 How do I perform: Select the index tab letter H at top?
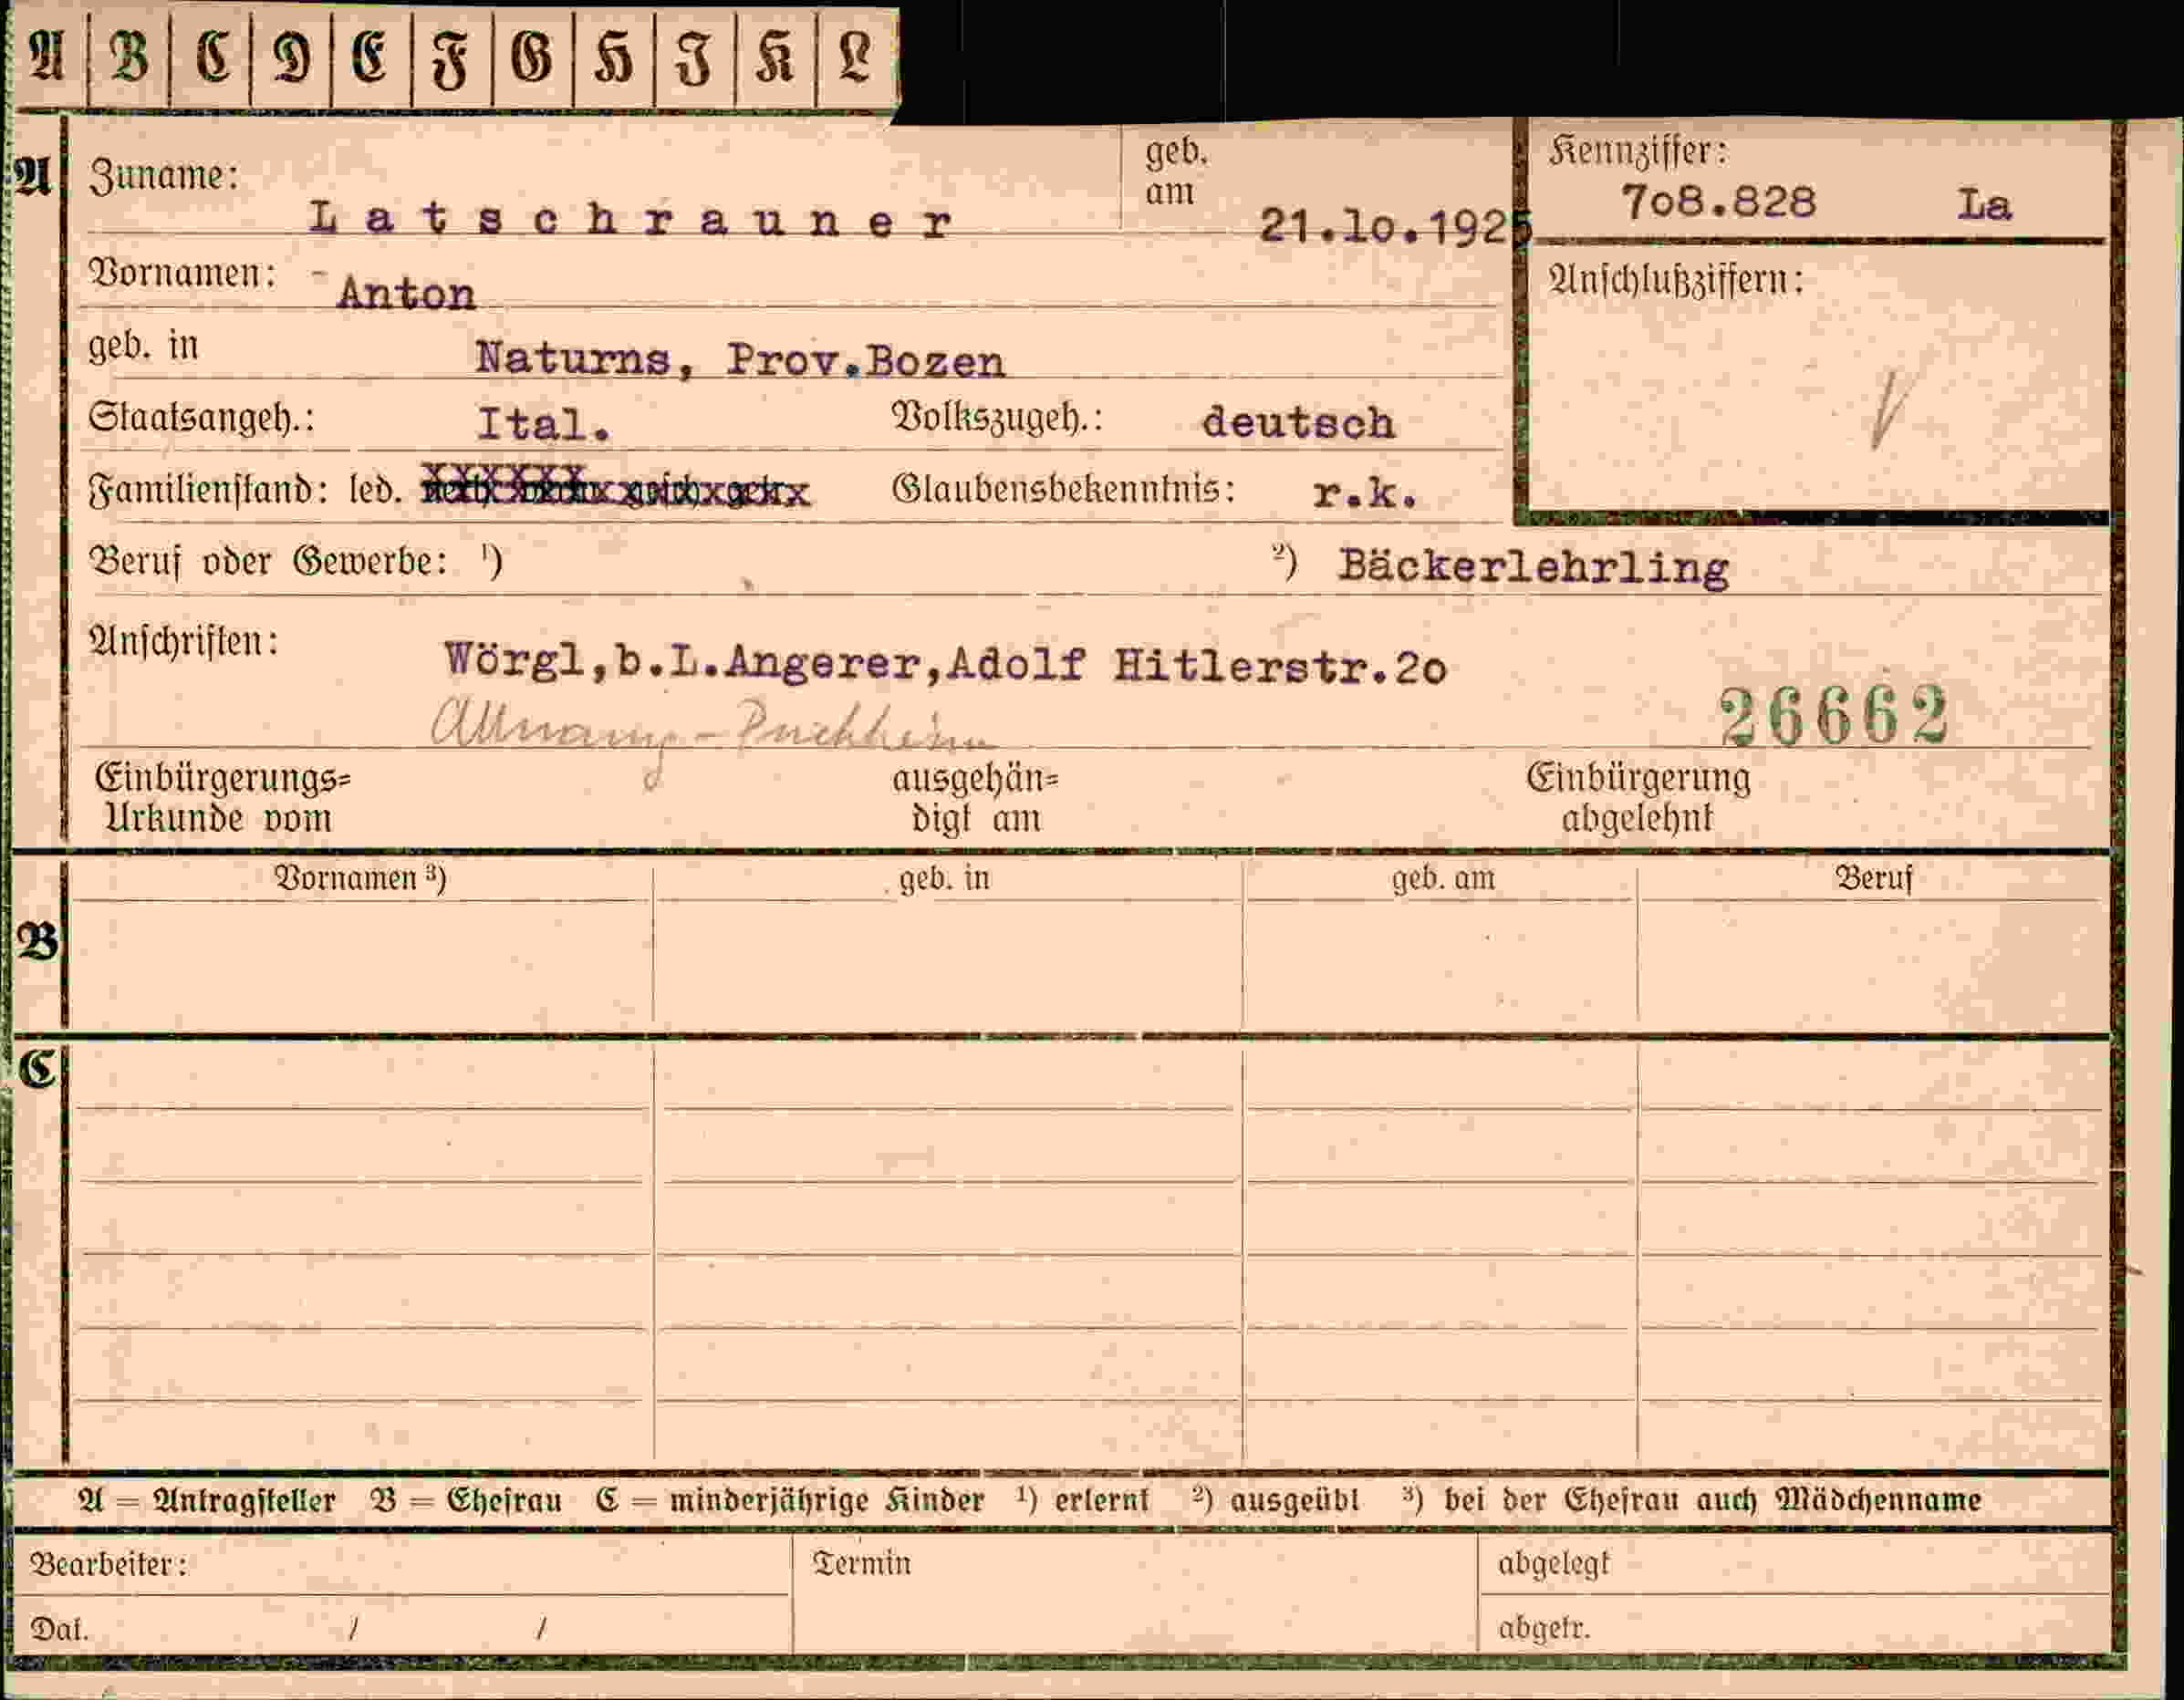click(614, 57)
